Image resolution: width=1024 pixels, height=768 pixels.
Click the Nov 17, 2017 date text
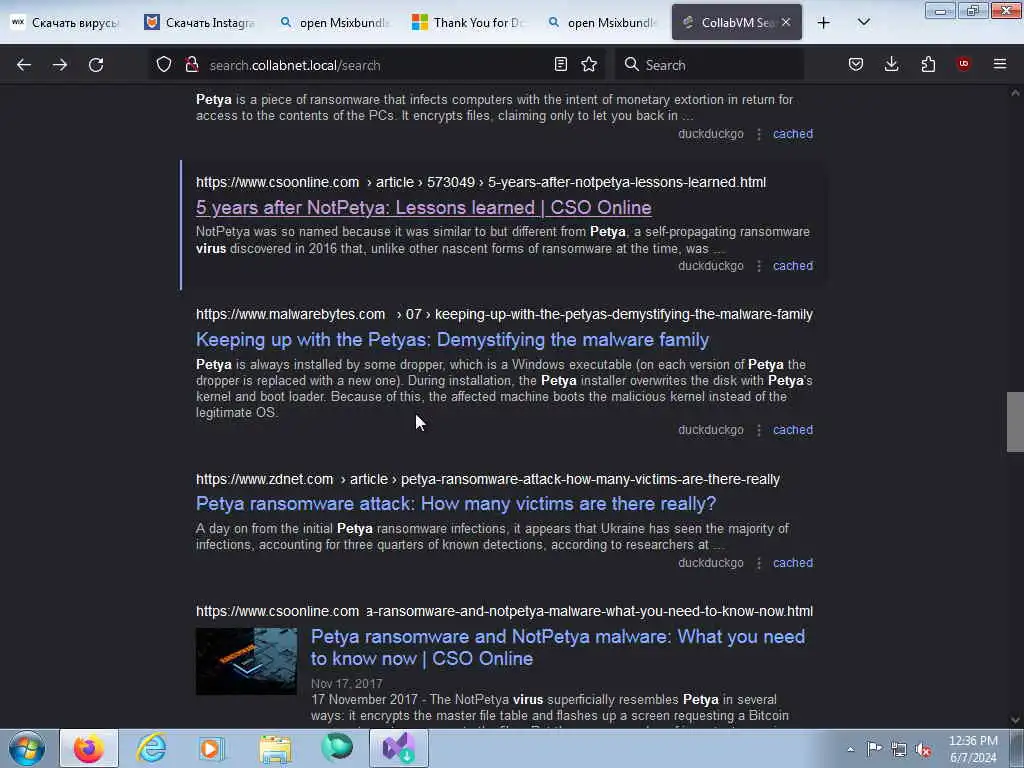(x=347, y=684)
